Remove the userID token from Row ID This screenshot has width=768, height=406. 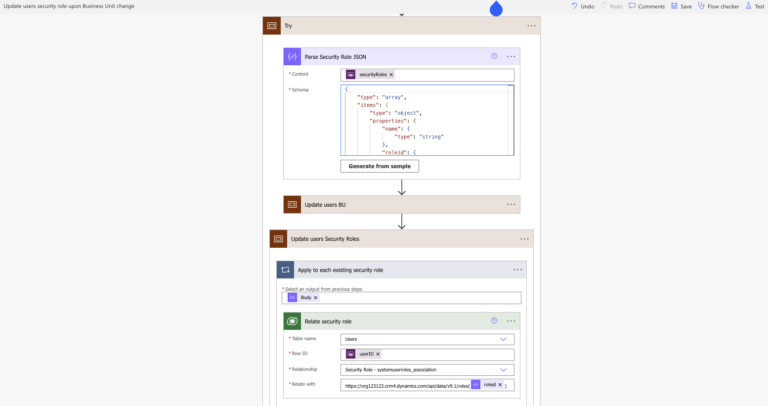click(379, 354)
